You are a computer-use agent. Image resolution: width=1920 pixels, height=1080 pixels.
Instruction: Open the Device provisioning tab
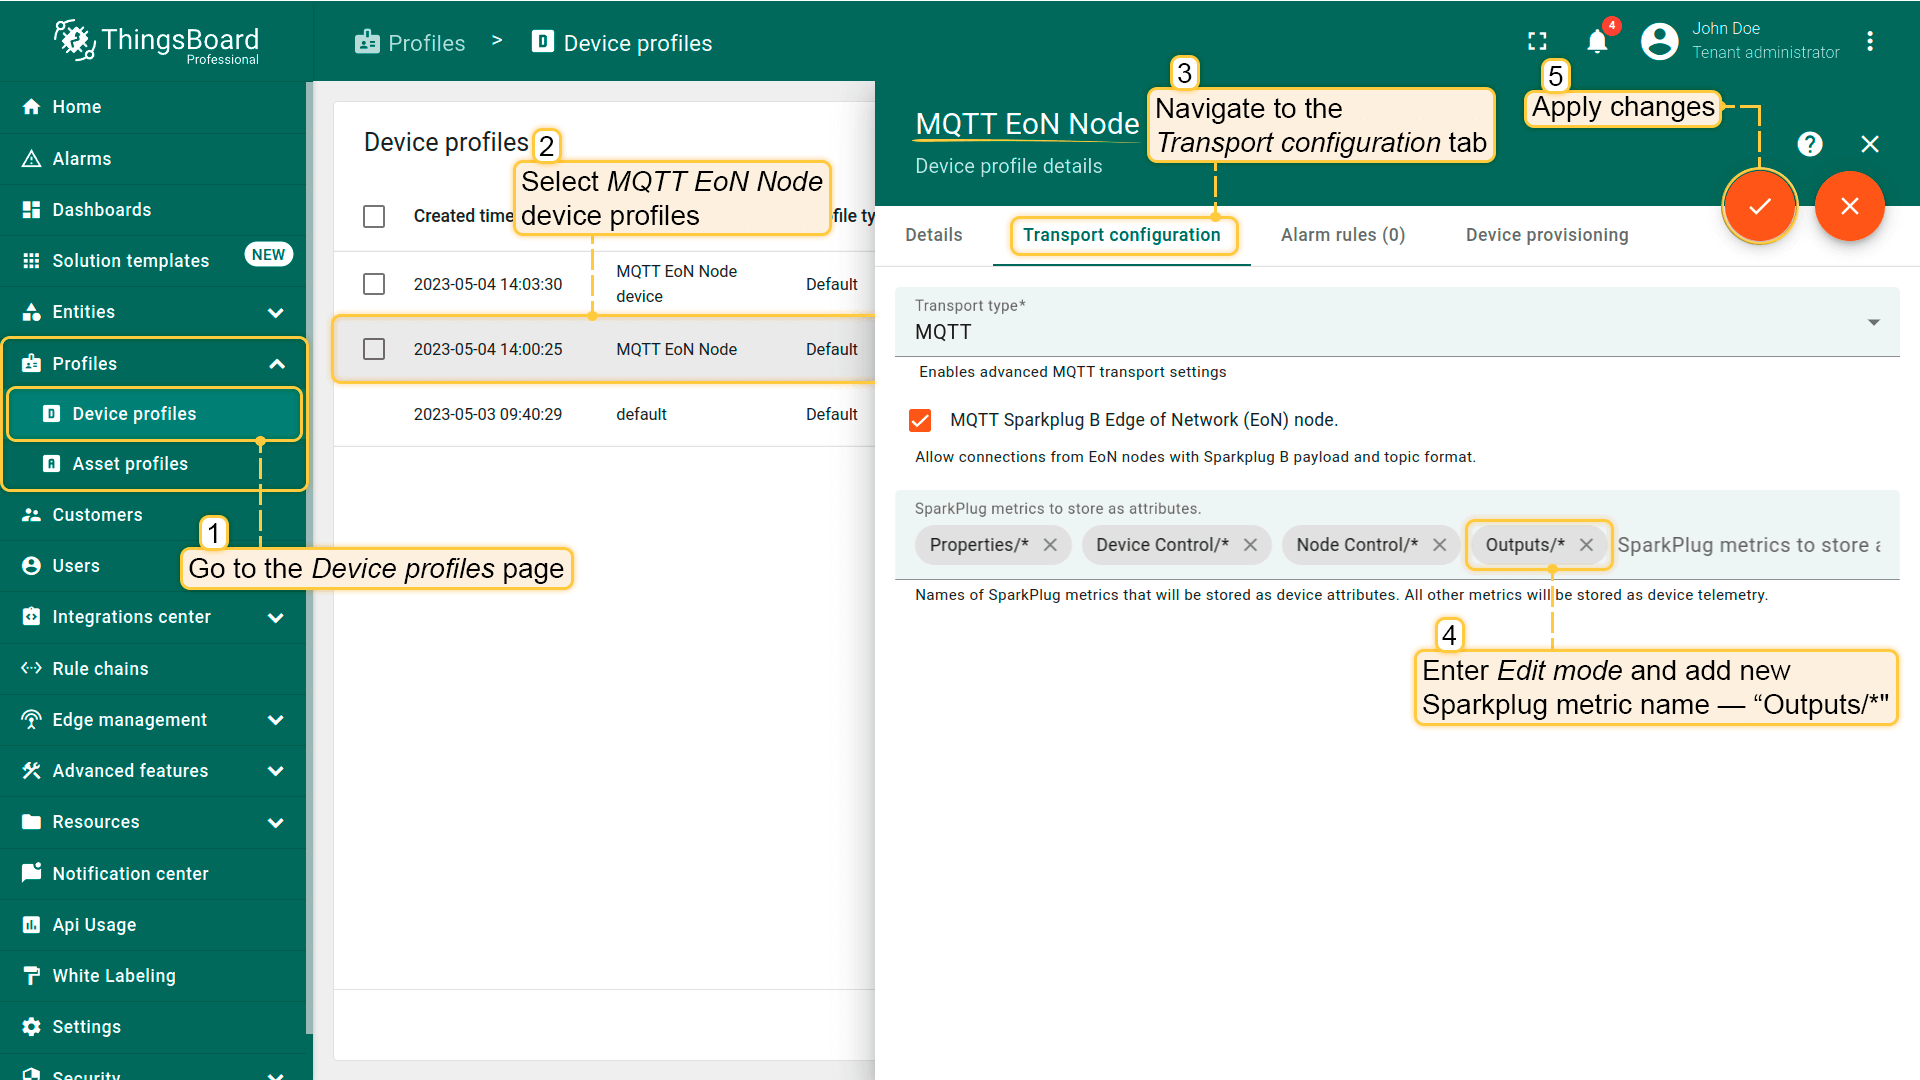[x=1546, y=235]
